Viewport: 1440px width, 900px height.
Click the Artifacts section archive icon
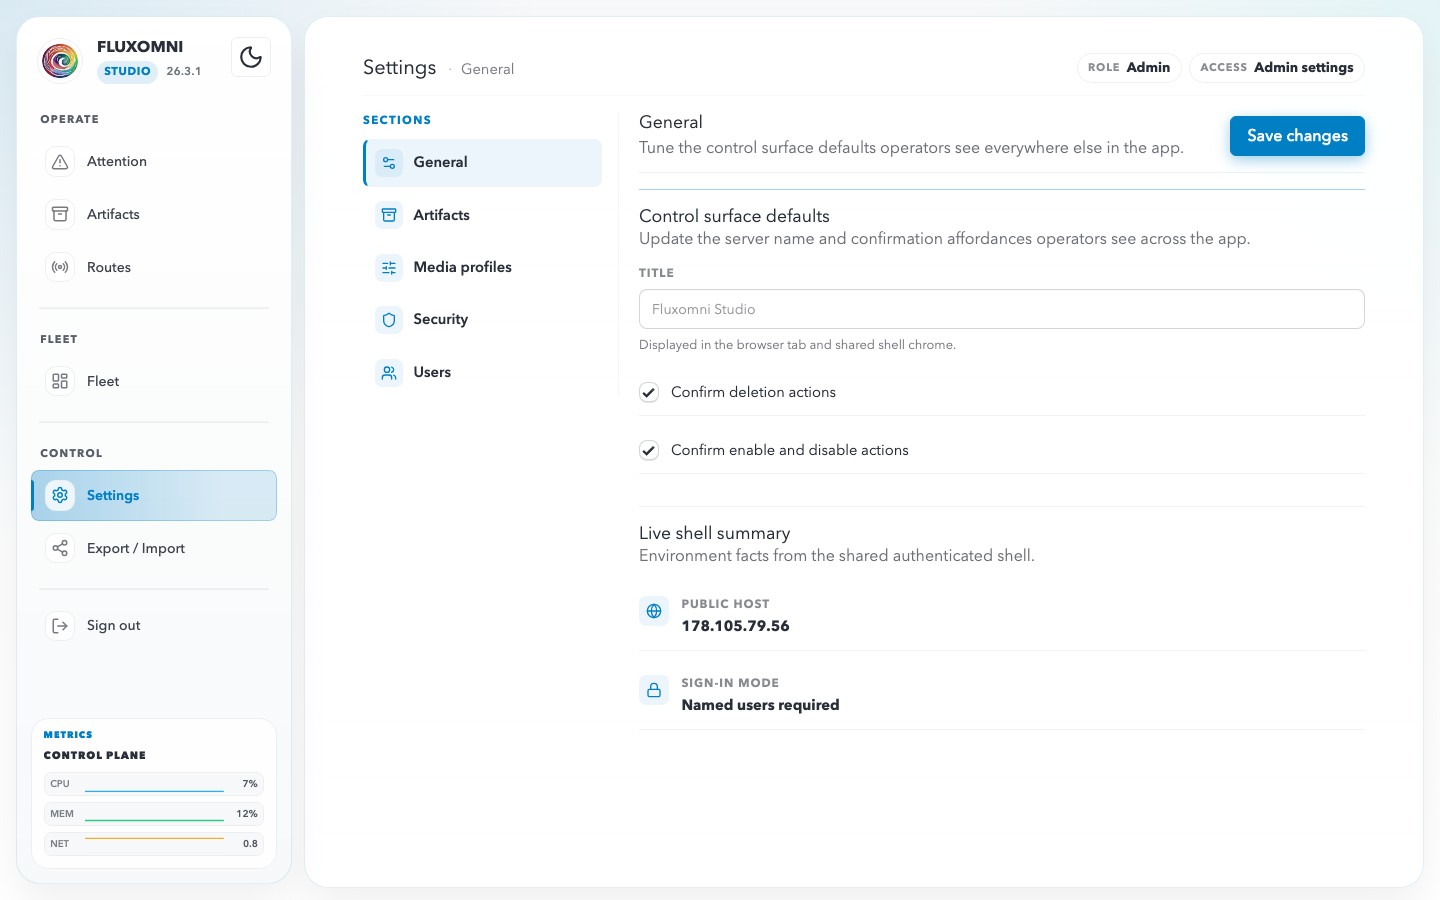point(389,215)
